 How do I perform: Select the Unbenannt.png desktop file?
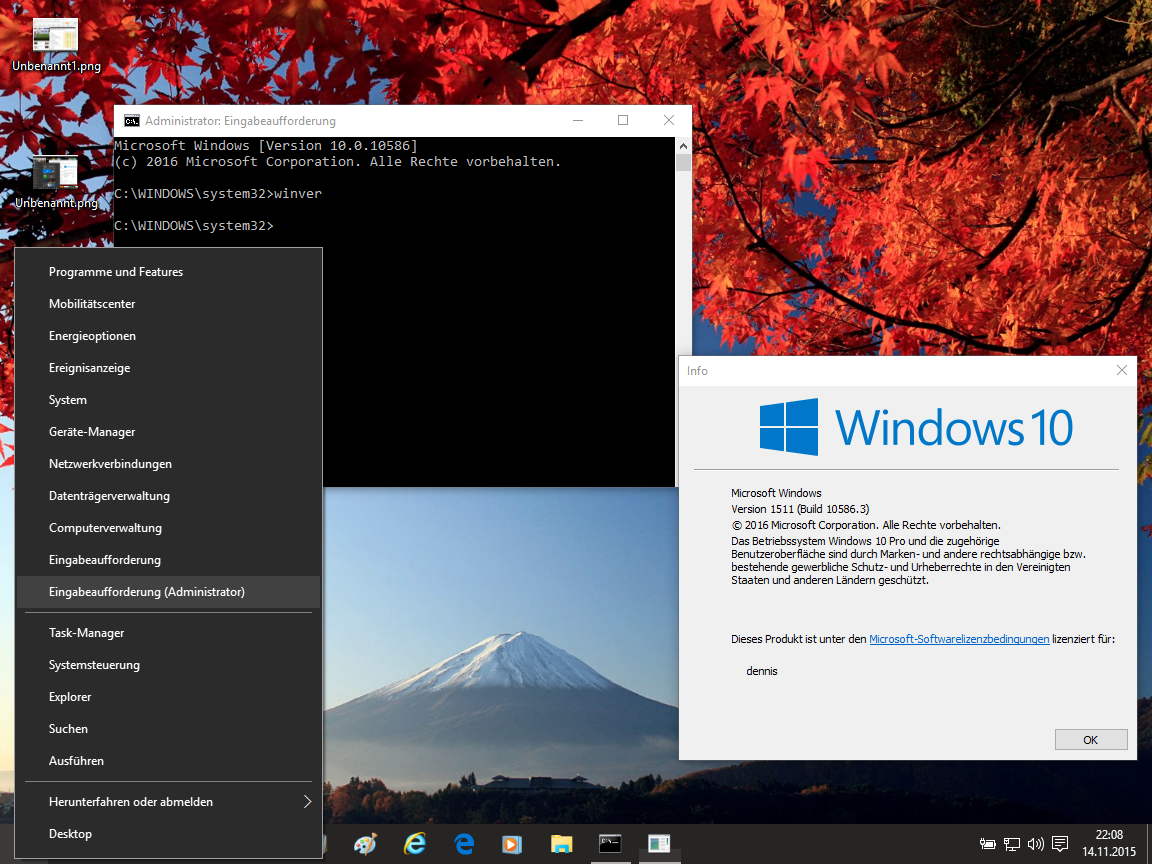(56, 181)
